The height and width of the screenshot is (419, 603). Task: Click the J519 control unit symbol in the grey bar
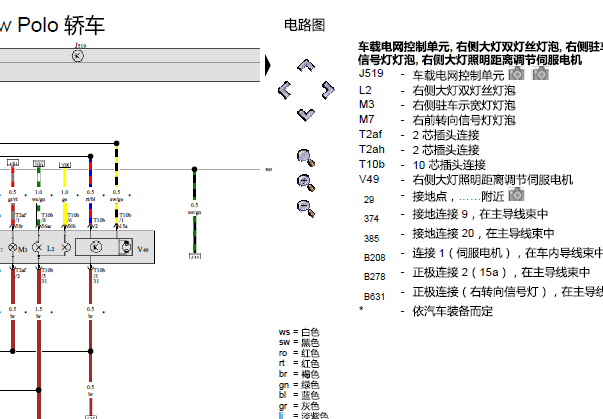click(x=78, y=56)
